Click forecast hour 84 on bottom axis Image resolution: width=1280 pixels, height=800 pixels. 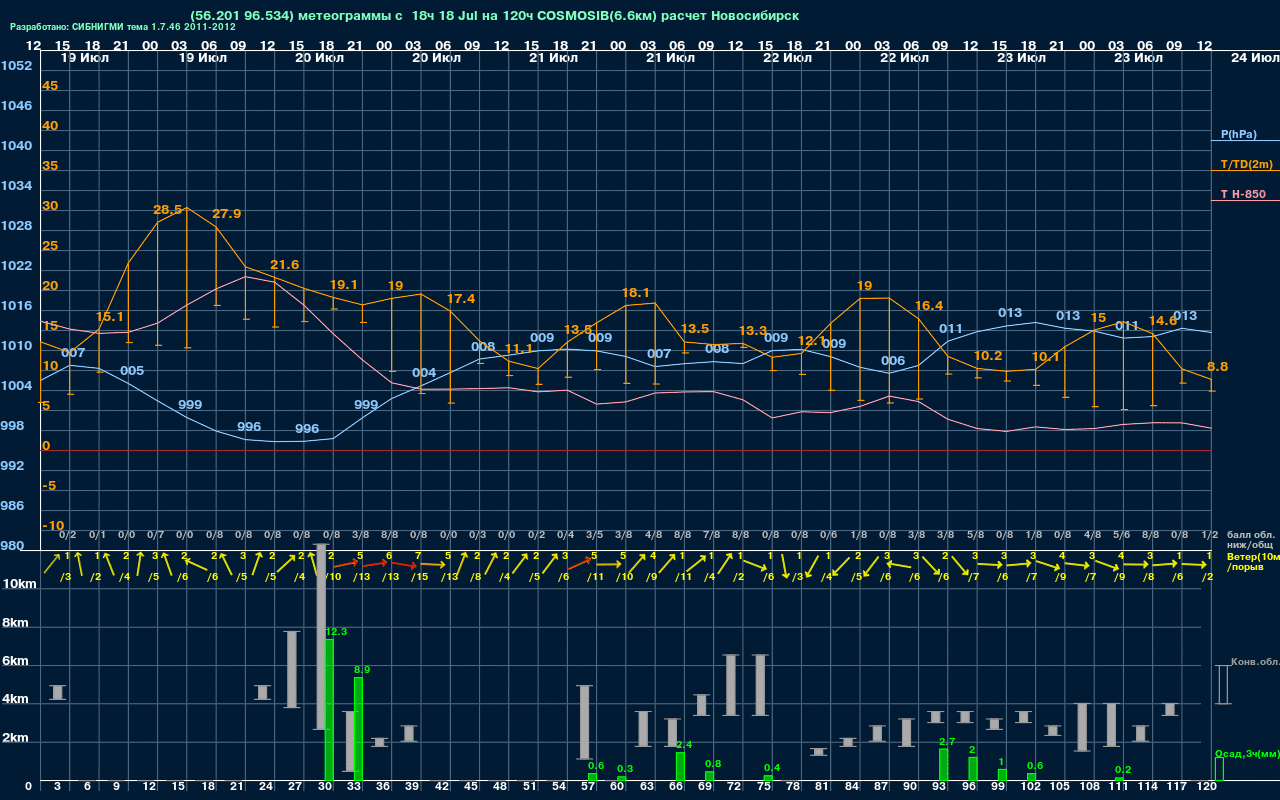851,787
